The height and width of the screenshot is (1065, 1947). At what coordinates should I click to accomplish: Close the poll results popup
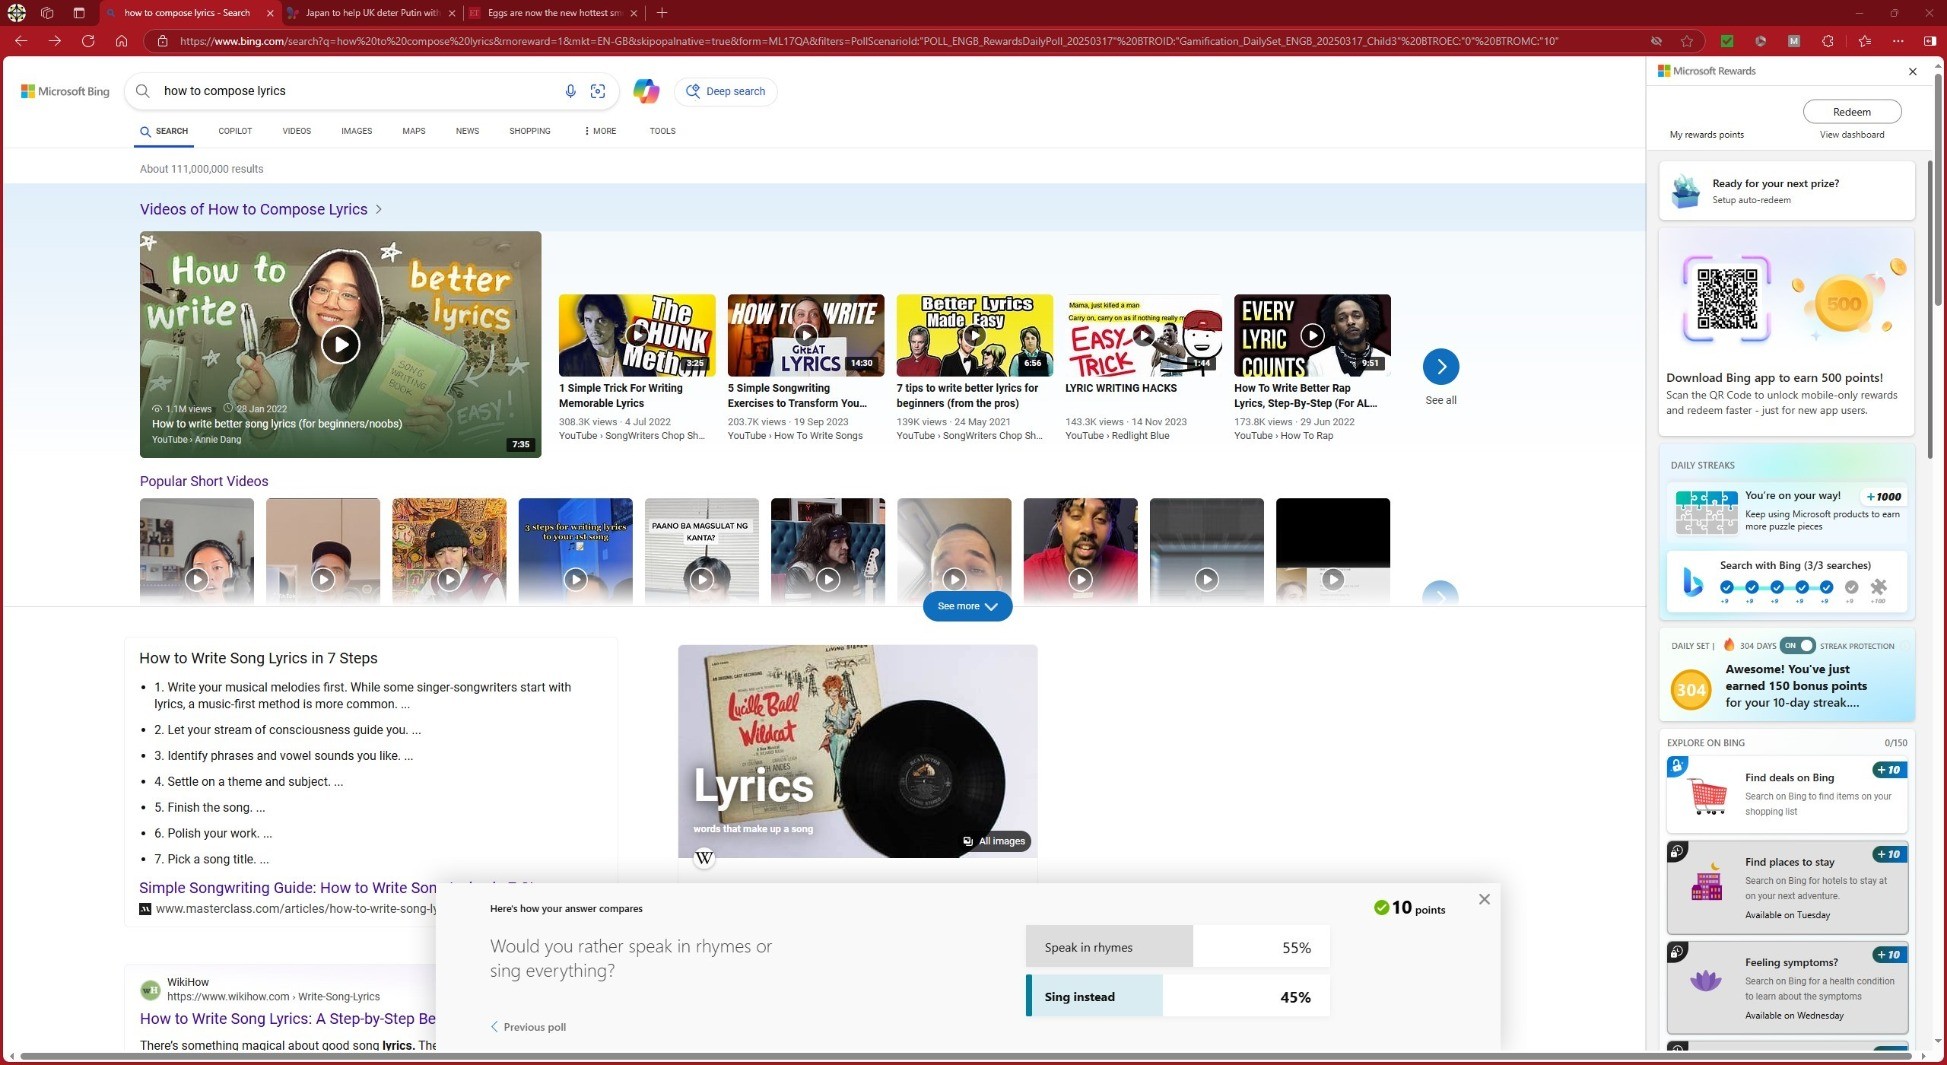(x=1484, y=899)
